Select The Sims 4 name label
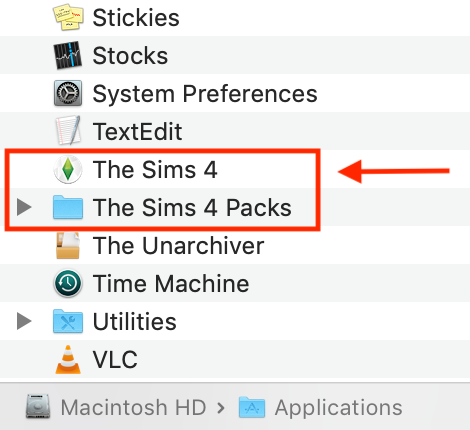This screenshot has height=430, width=470. click(155, 169)
